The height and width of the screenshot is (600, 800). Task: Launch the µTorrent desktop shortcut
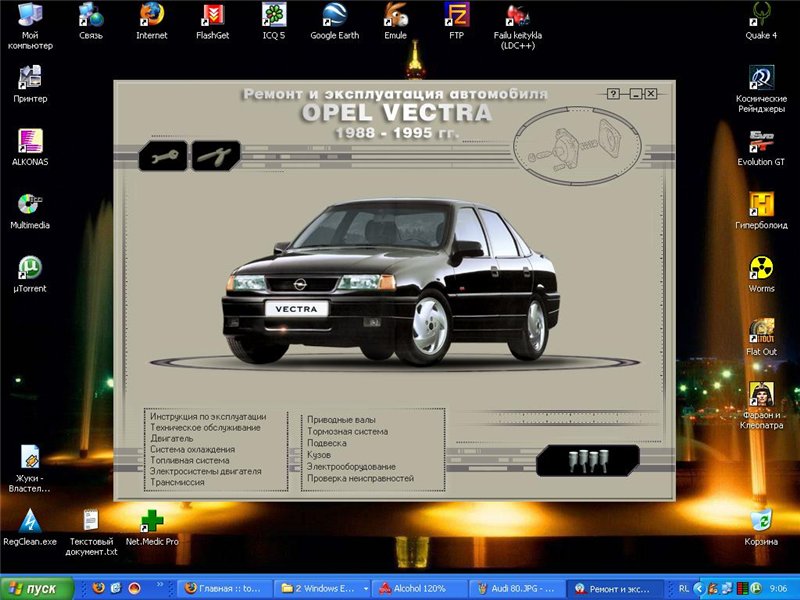click(x=30, y=274)
